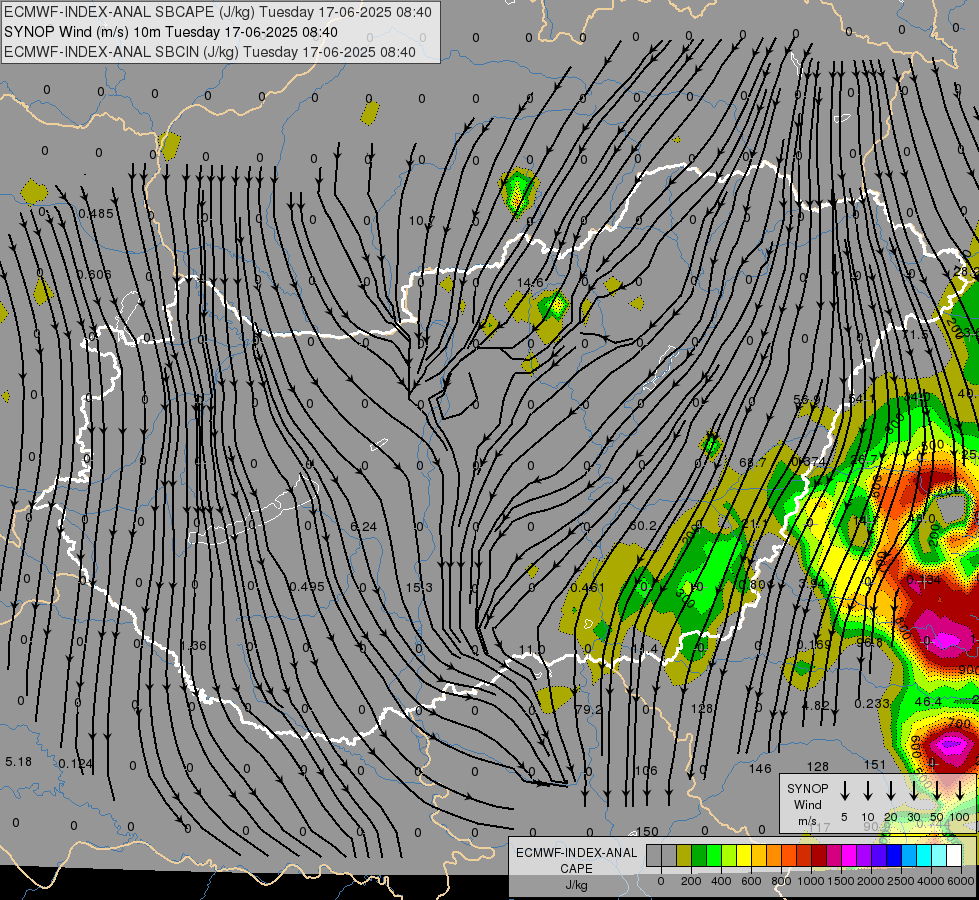The height and width of the screenshot is (900, 979).
Task: Click the '46.4' value on the map
Action: (x=928, y=702)
